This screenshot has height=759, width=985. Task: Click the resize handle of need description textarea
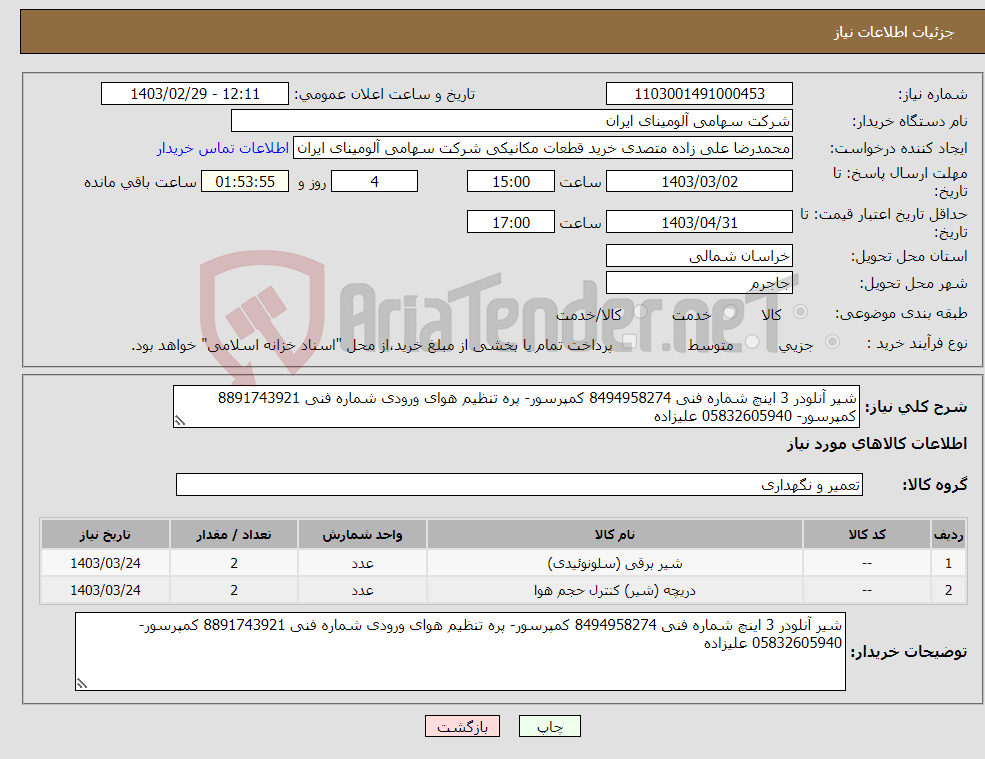tap(180, 421)
